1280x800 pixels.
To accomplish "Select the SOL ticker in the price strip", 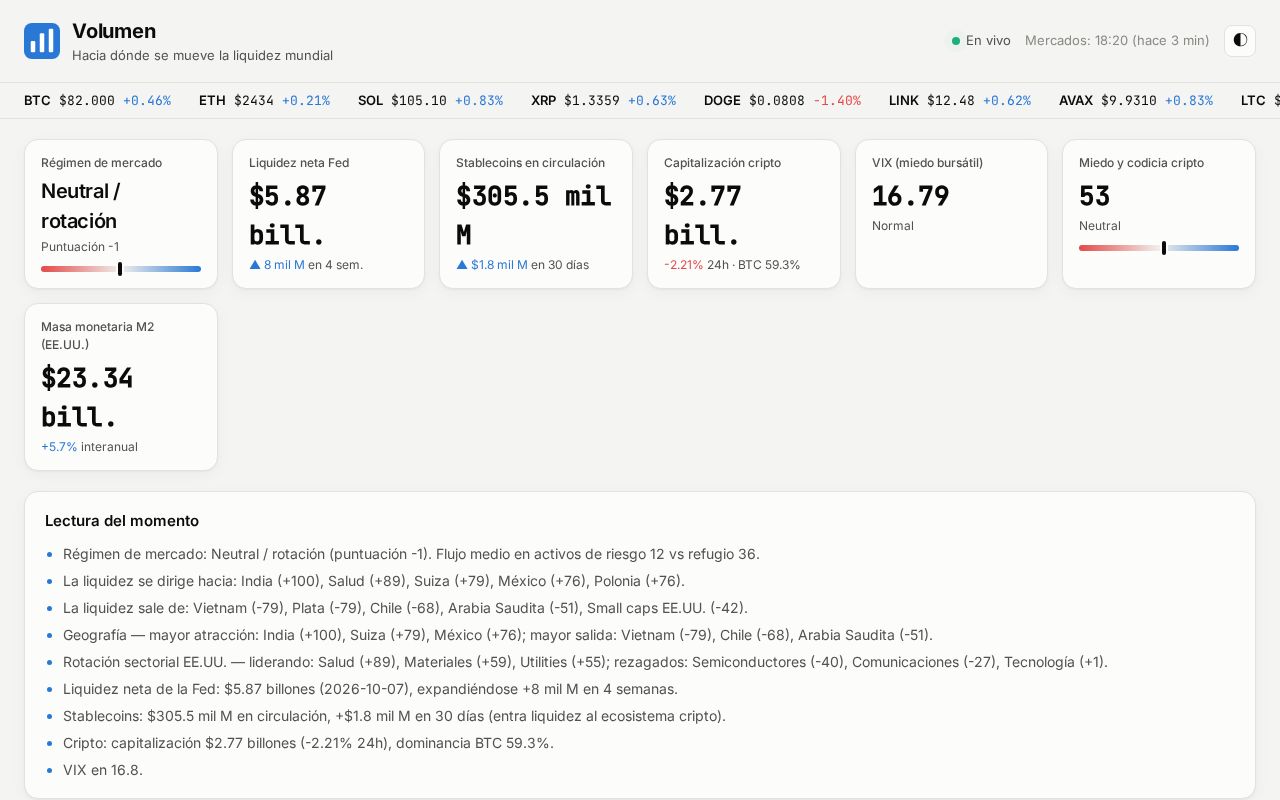I will pyautogui.click(x=430, y=101).
